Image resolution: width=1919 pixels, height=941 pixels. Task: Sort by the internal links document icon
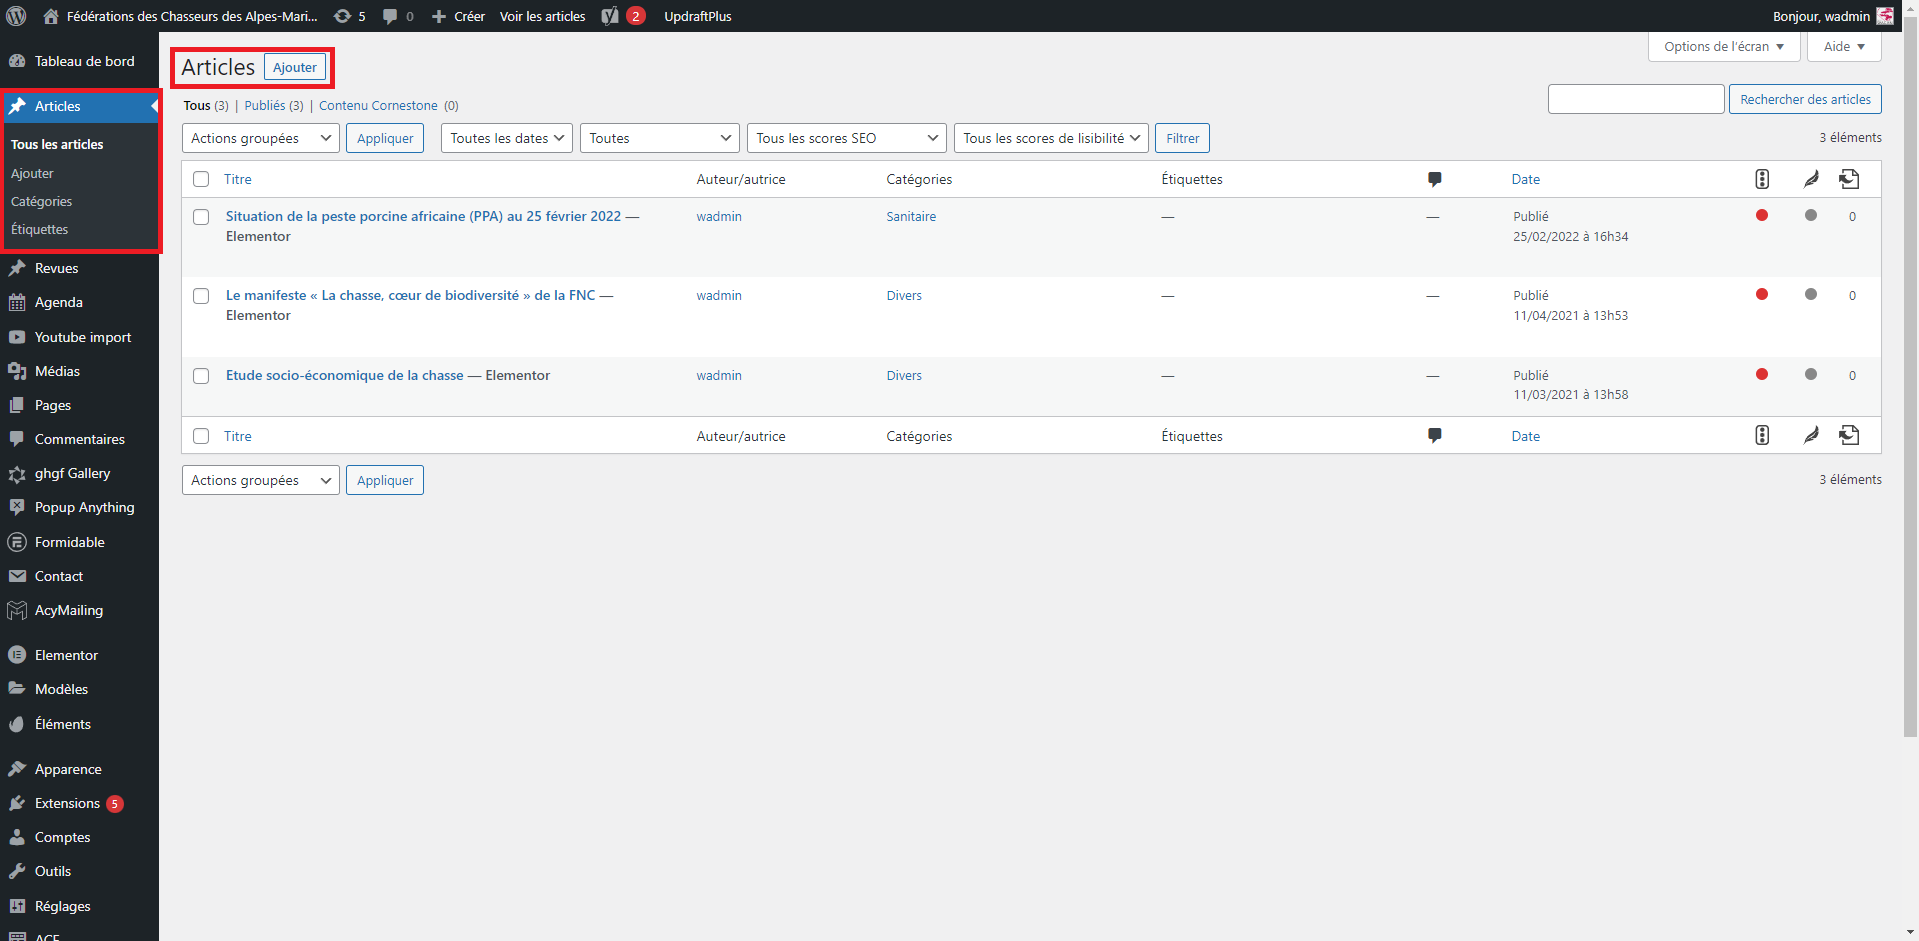pos(1849,179)
